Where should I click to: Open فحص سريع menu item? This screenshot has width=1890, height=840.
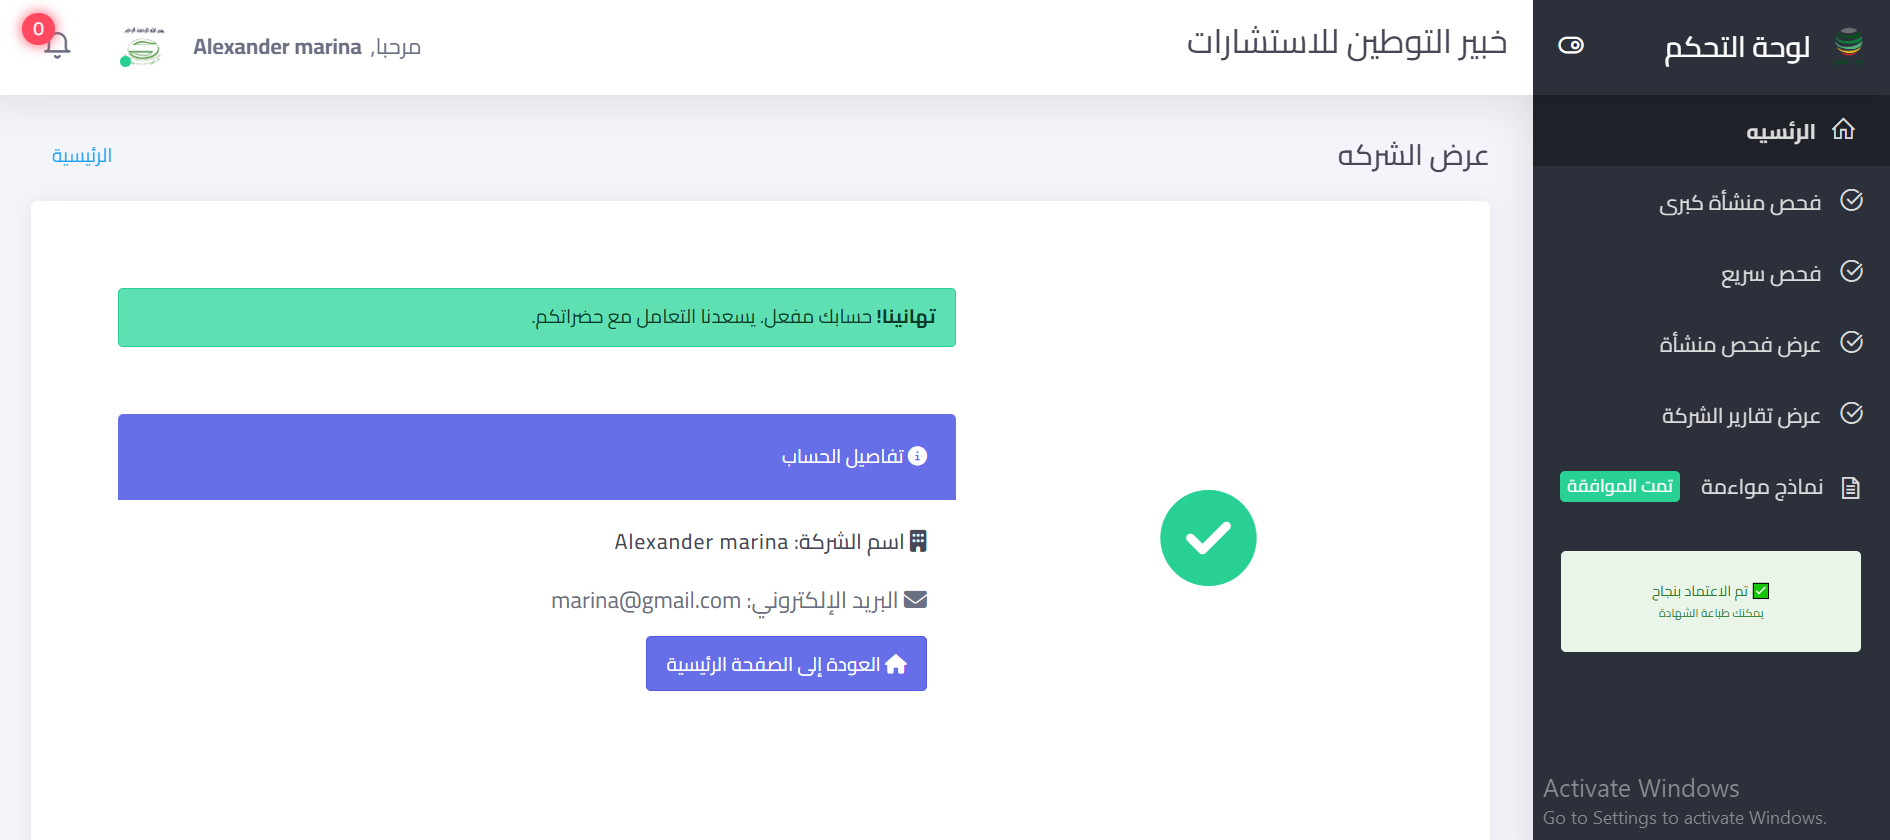(1770, 273)
